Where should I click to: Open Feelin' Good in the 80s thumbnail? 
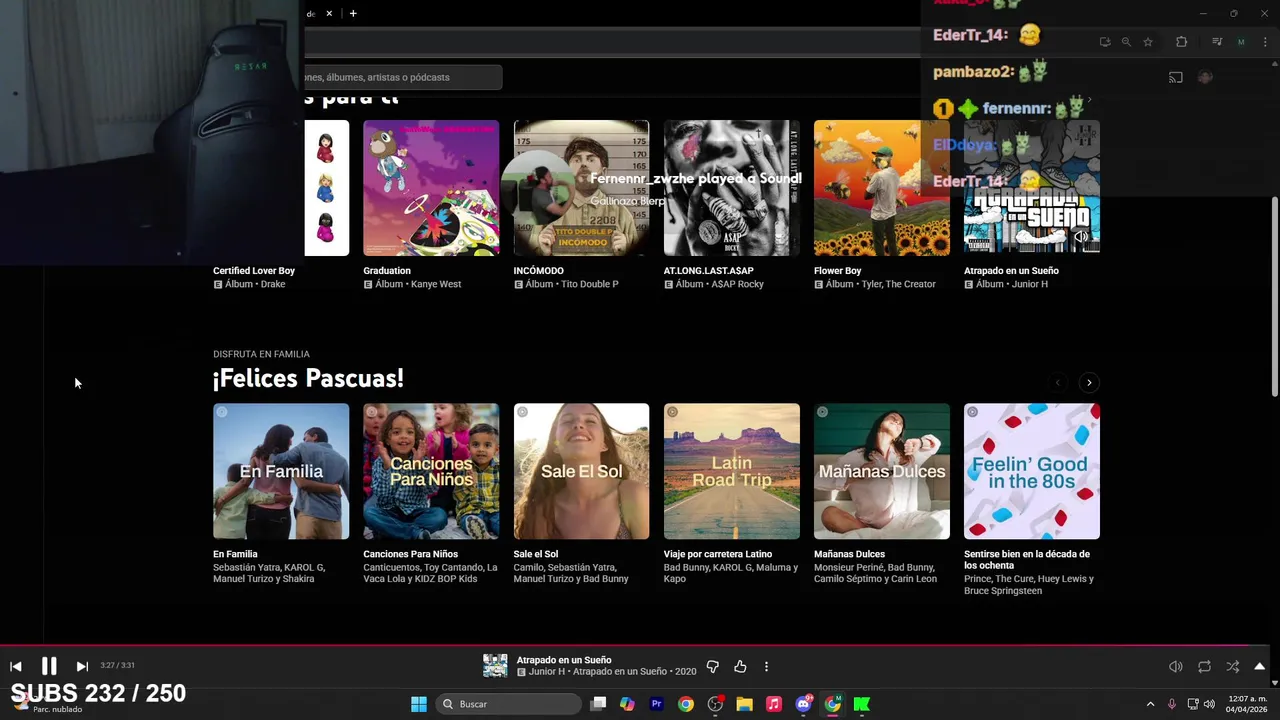click(1032, 471)
